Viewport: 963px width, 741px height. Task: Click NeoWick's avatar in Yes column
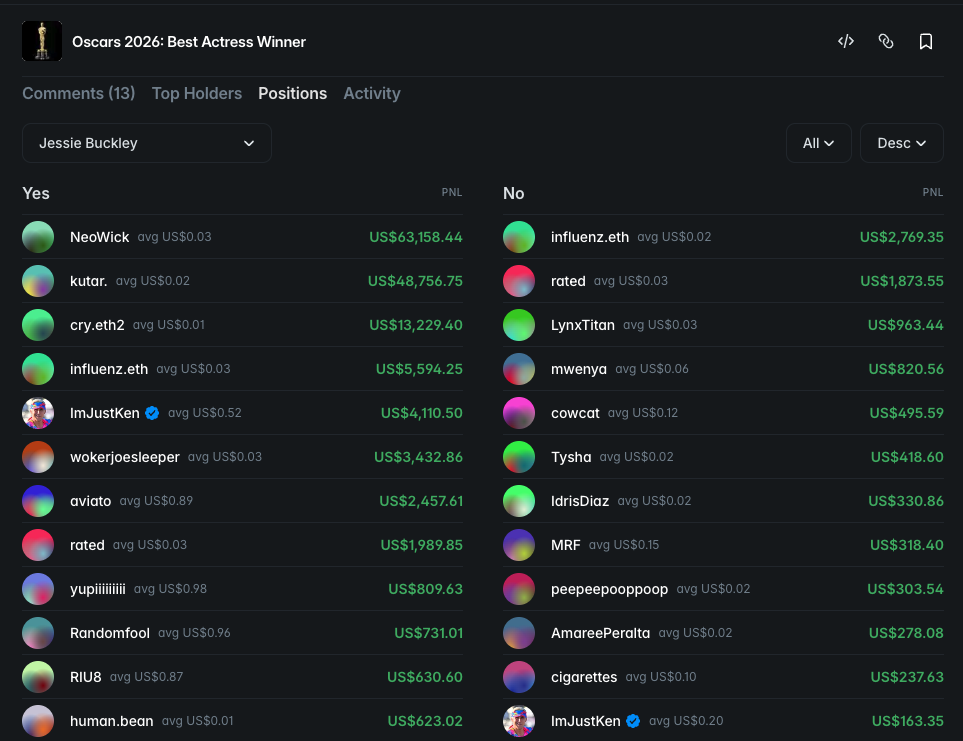[38, 237]
